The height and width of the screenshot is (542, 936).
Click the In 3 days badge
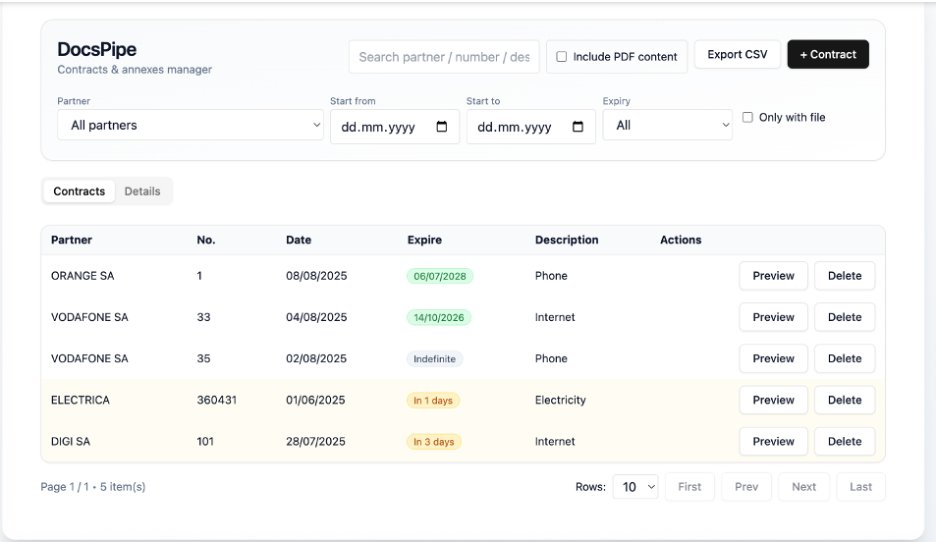click(x=434, y=442)
